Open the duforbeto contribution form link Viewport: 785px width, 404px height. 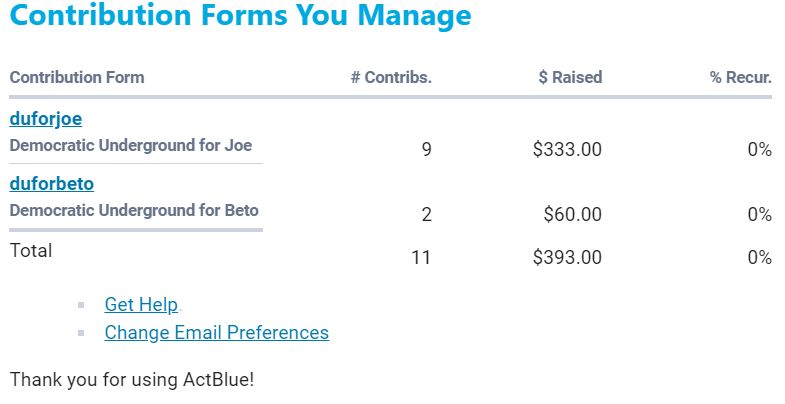click(x=52, y=184)
